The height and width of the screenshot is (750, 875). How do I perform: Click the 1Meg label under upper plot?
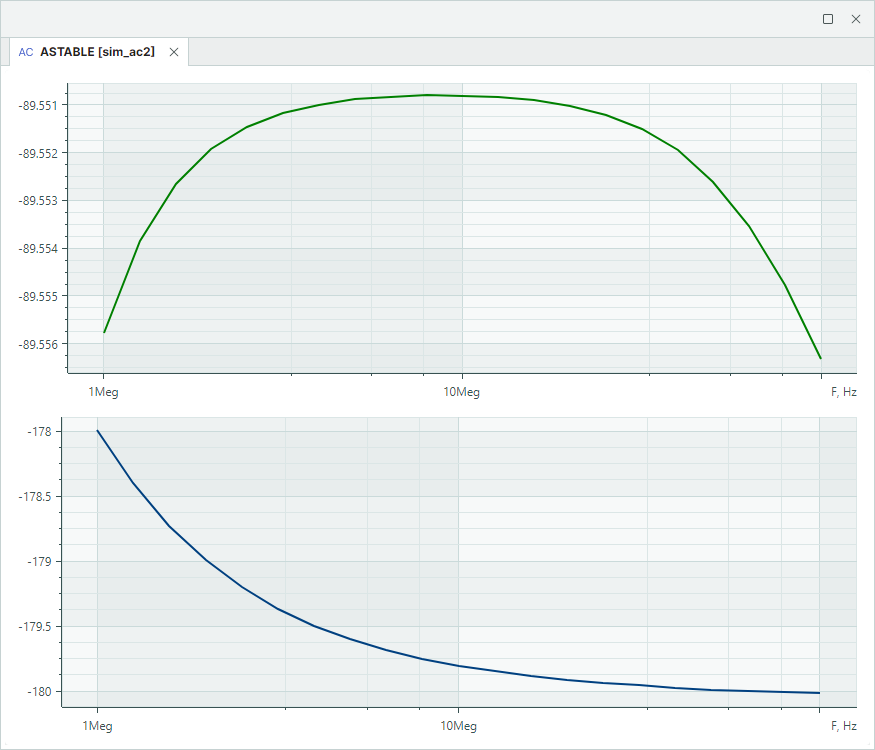[x=103, y=392]
